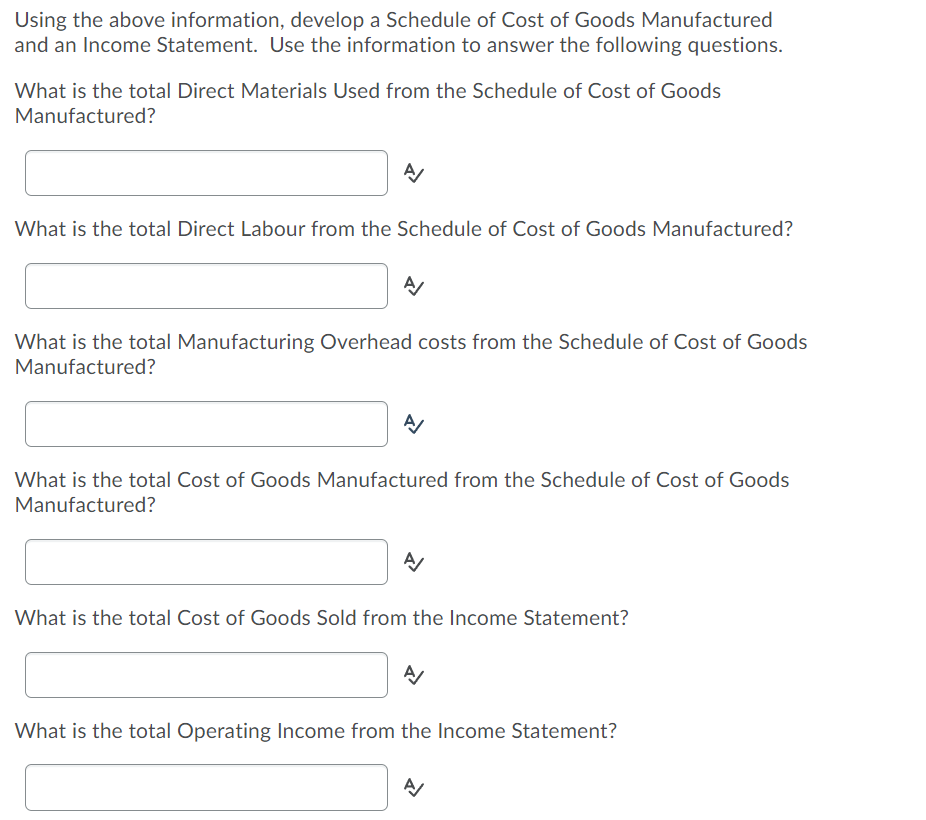This screenshot has height=820, width=926.
Task: Click the Cost of Goods Sold answer field
Action: click(x=206, y=675)
